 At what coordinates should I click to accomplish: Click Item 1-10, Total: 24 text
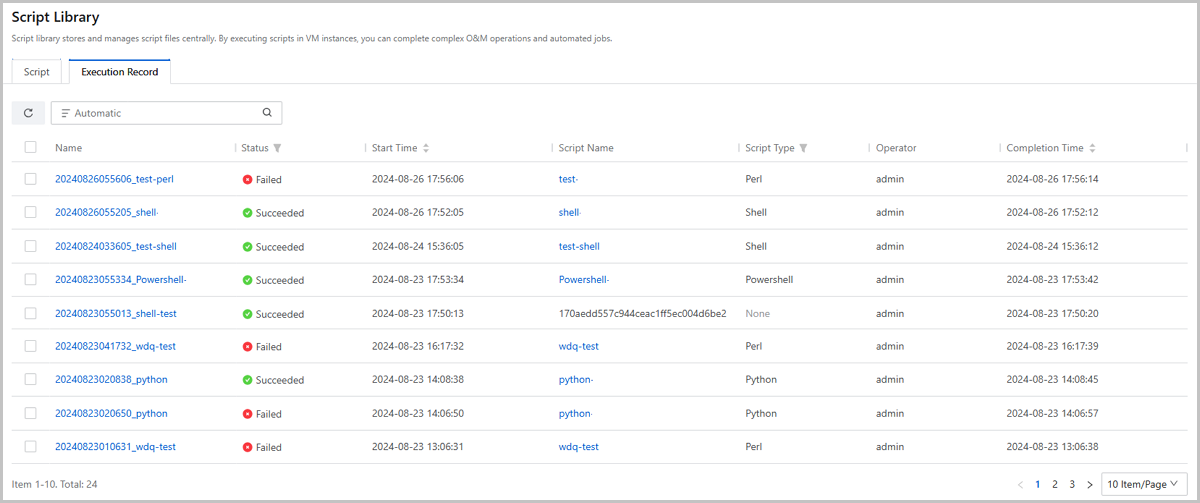[x=55, y=484]
